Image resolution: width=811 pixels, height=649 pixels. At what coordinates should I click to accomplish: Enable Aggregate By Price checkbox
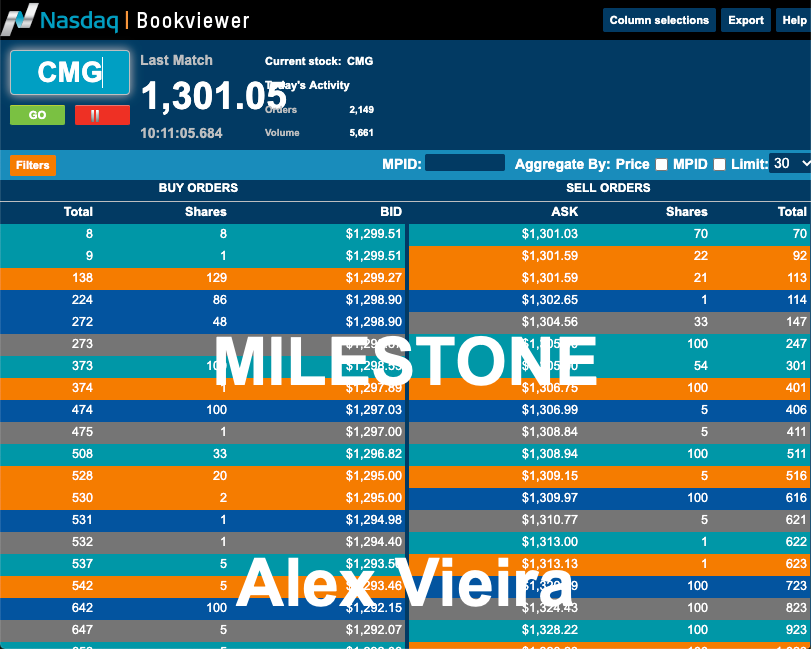661,164
